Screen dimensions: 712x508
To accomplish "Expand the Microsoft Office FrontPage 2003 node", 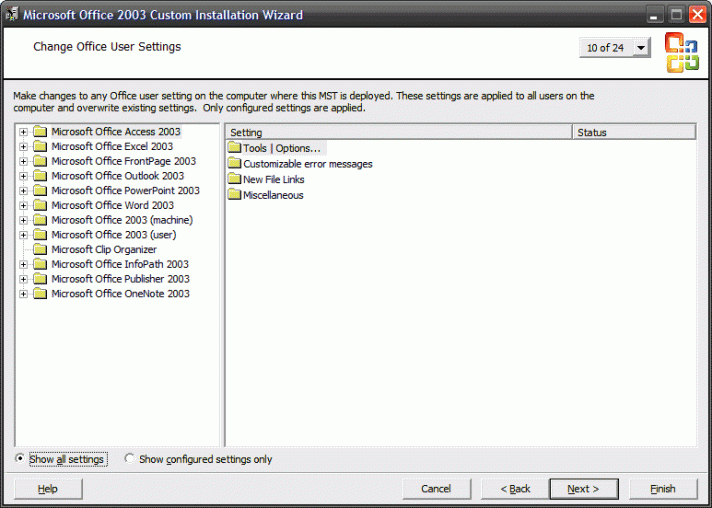I will pos(23,162).
